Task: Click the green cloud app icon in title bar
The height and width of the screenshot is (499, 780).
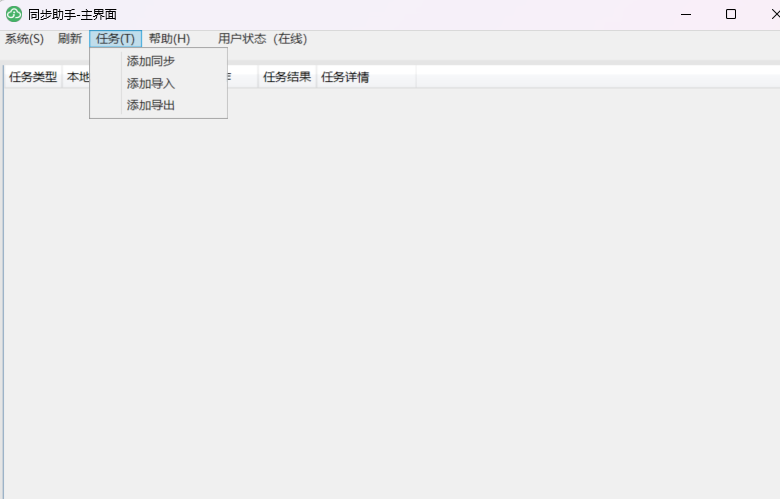Action: 14,14
